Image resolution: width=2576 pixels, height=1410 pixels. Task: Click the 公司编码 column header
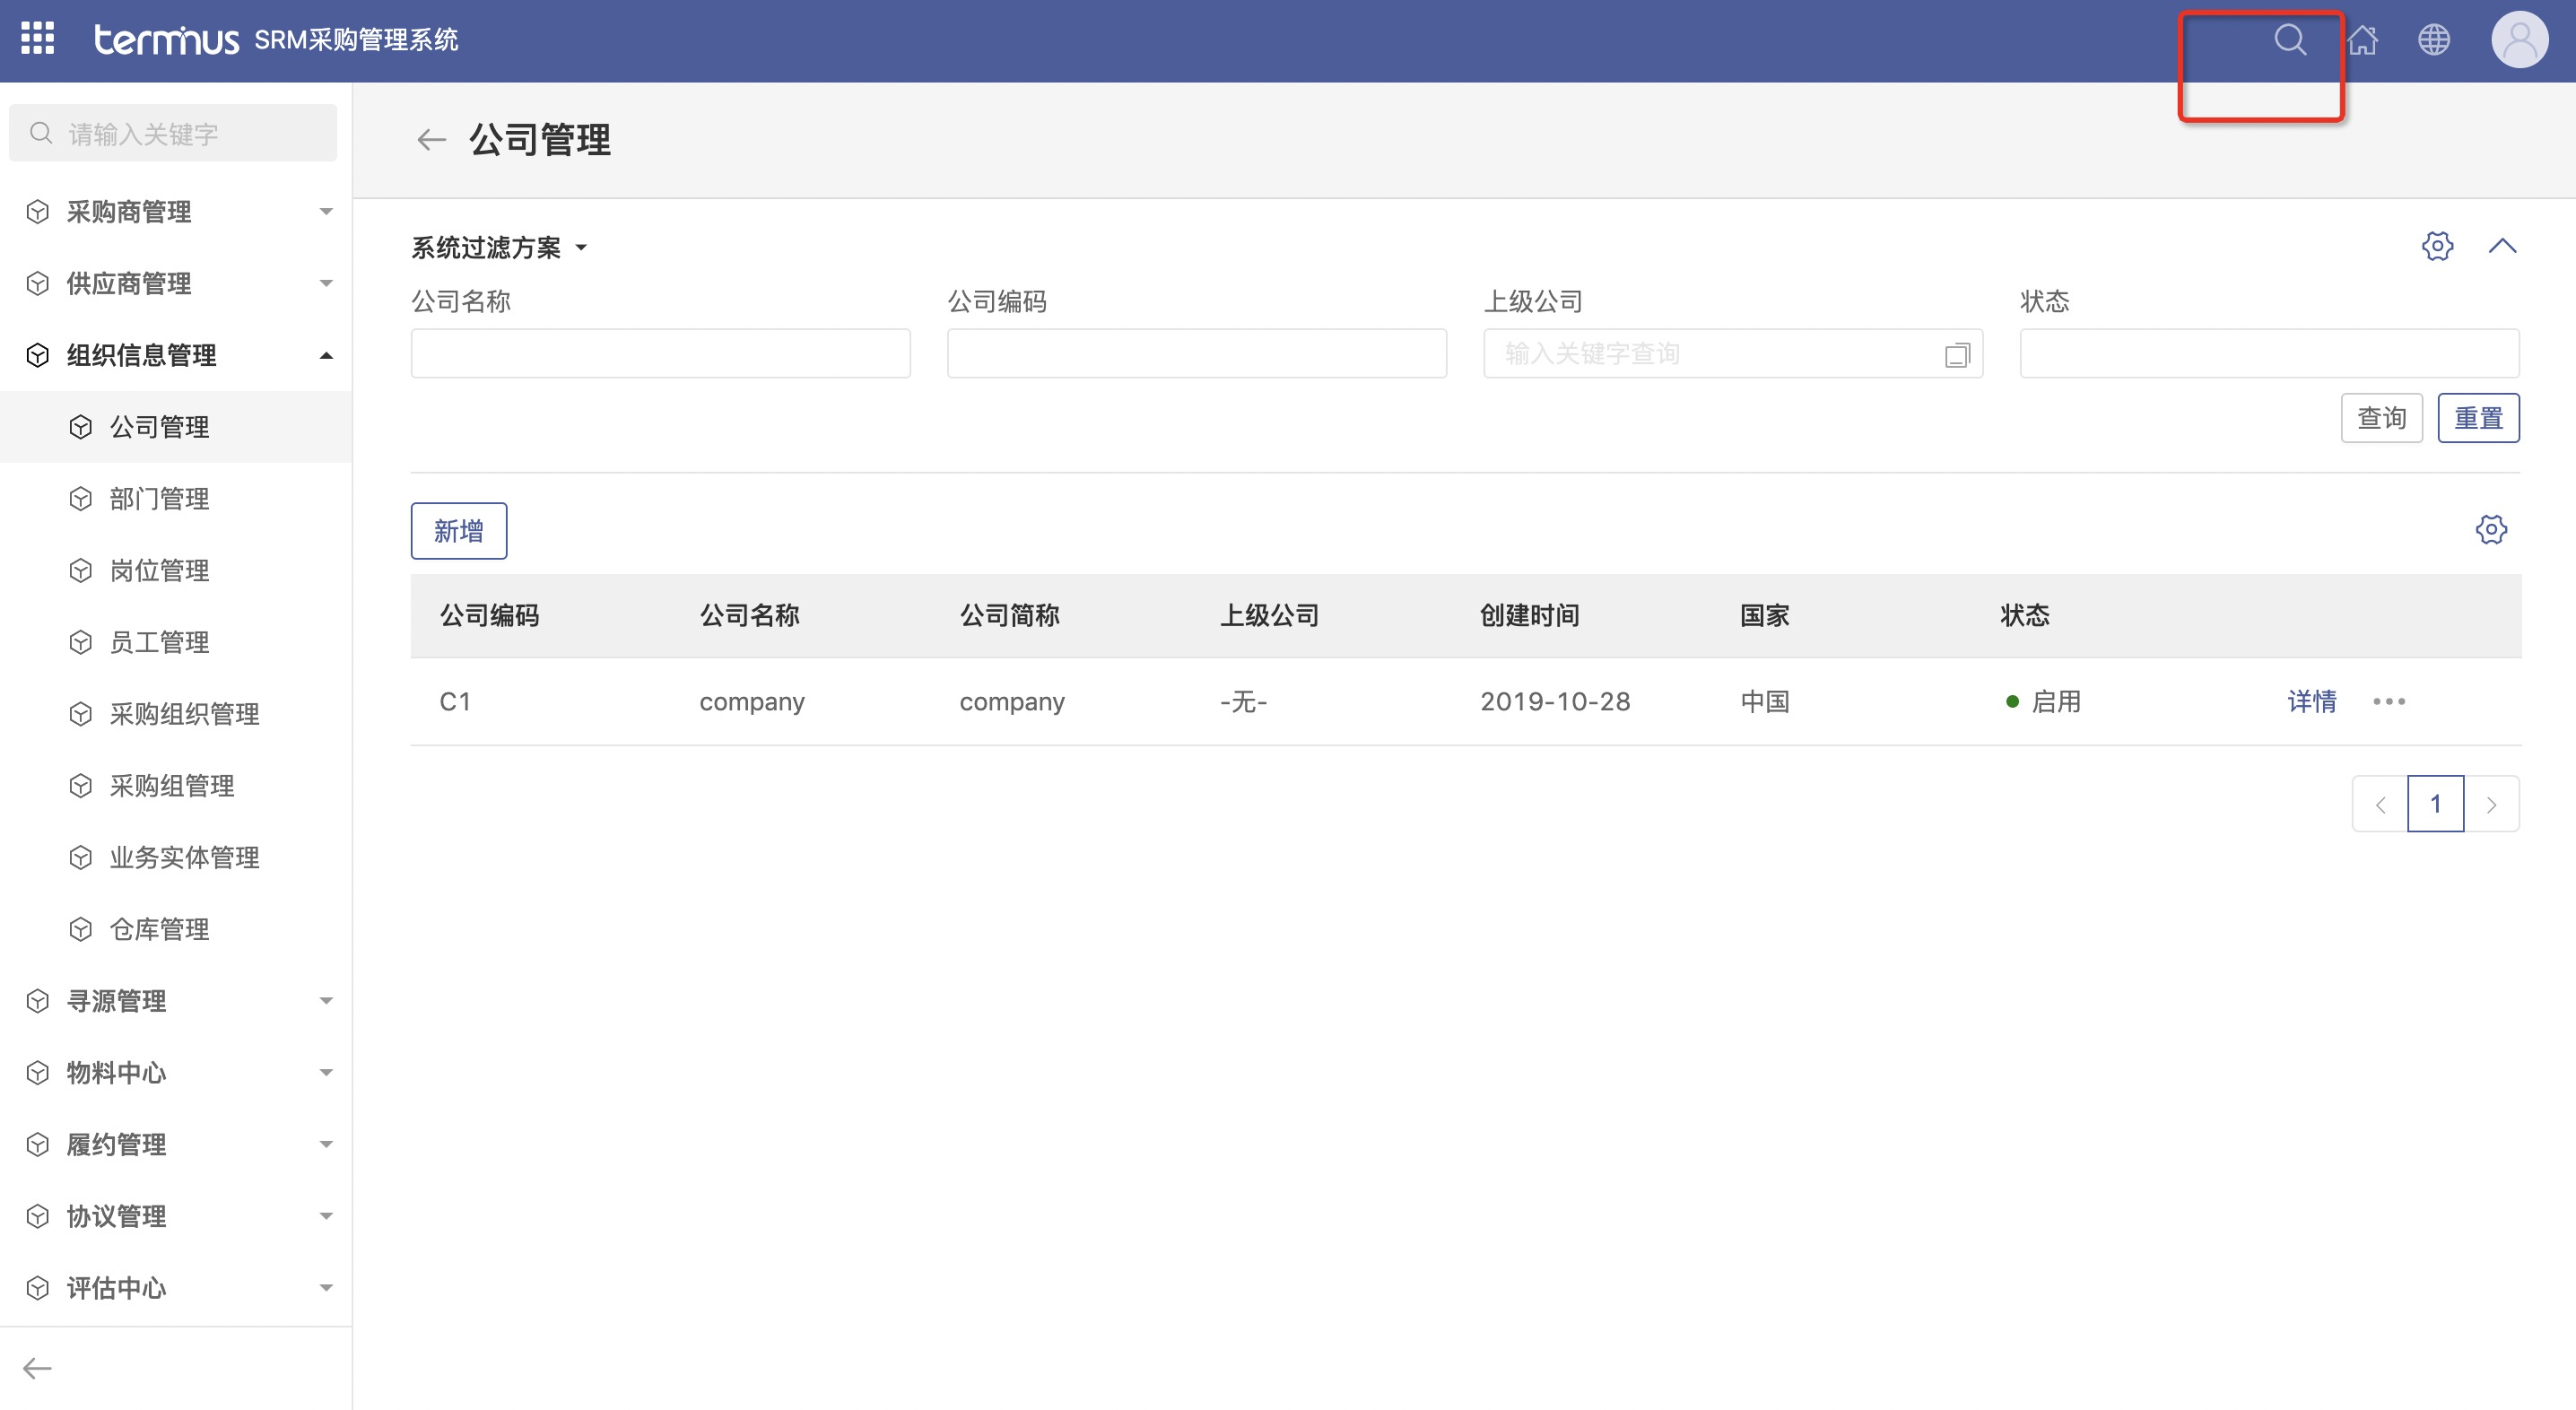489,616
